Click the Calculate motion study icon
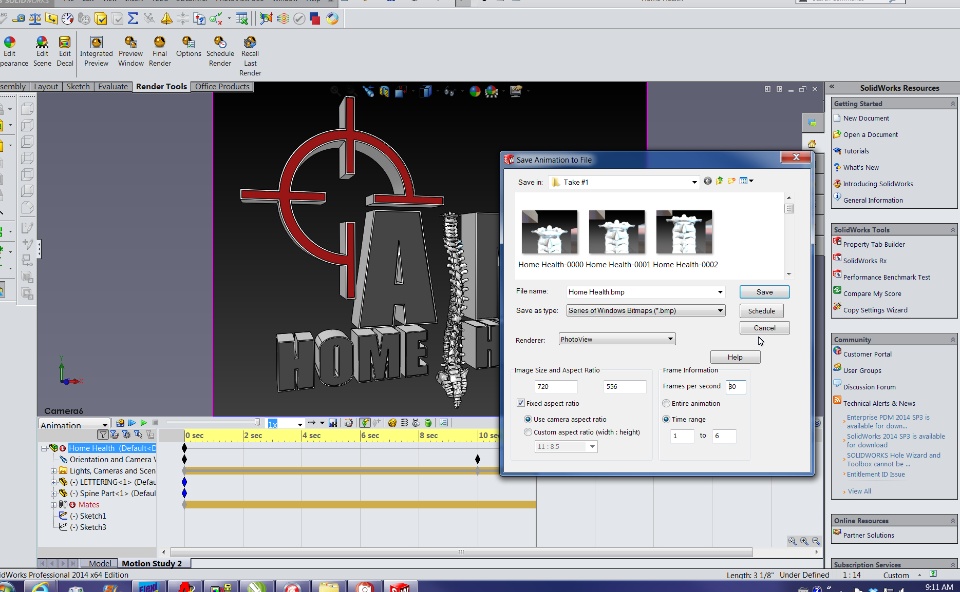The height and width of the screenshot is (592, 960). 120,422
